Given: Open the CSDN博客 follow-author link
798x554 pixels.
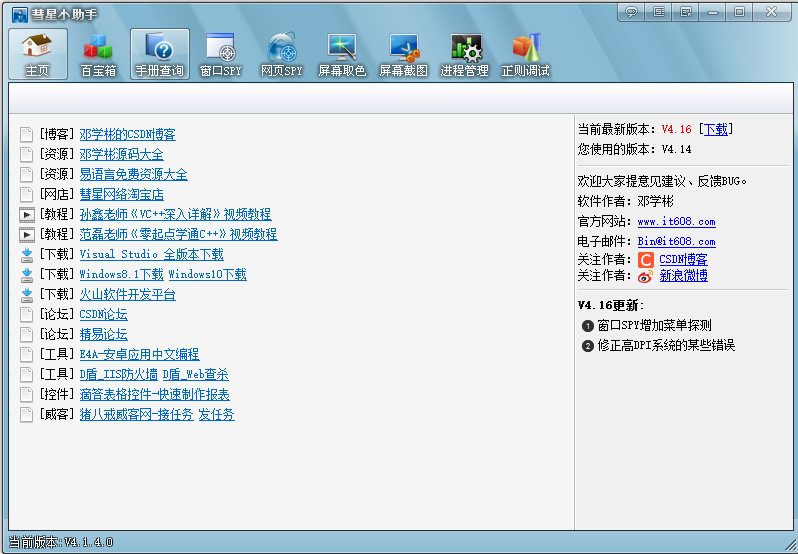Looking at the screenshot, I should pyautogui.click(x=683, y=260).
